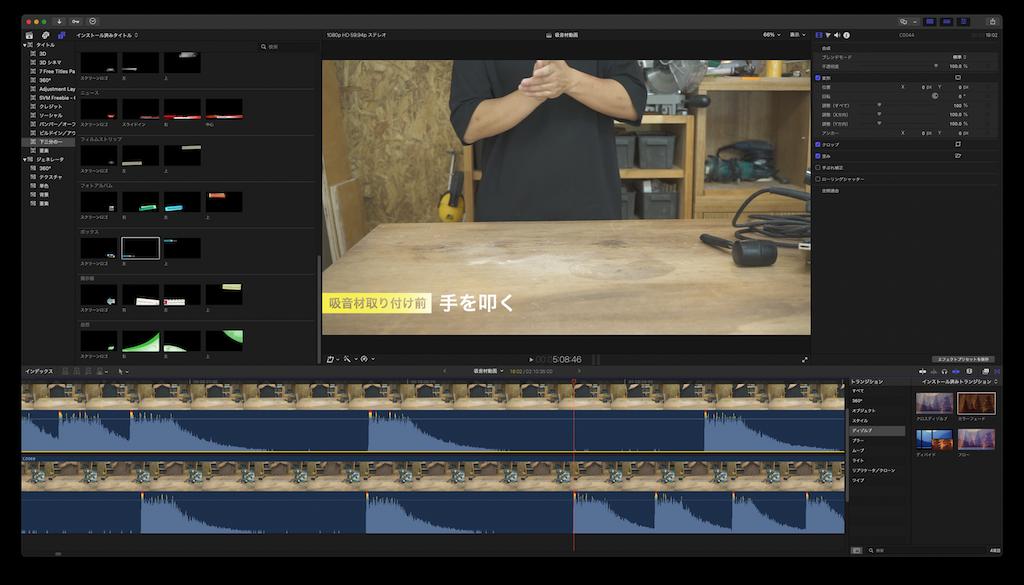1024x585 pixels.
Task: Open the blend mode dropdown
Action: 959,57
